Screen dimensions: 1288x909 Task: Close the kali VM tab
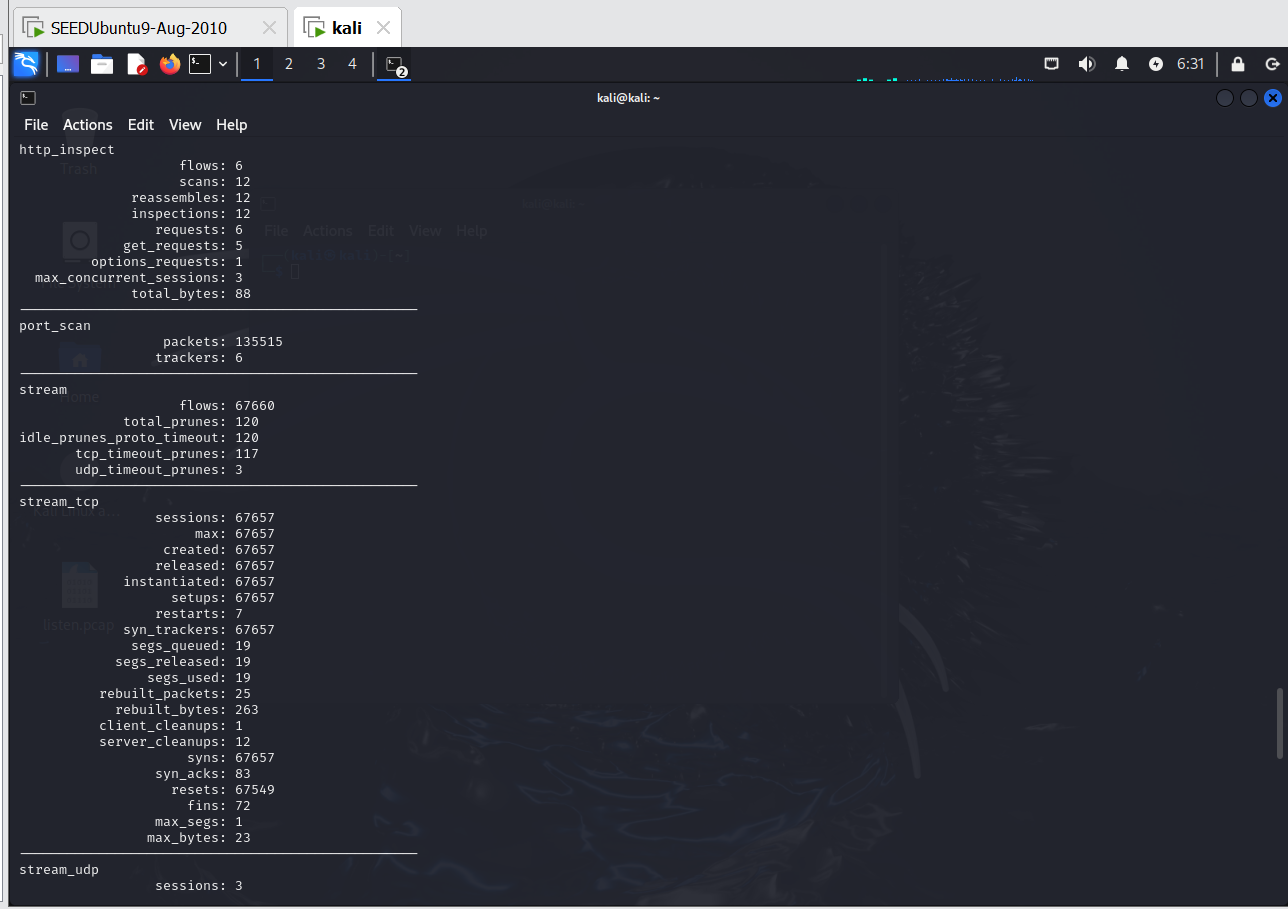[383, 28]
